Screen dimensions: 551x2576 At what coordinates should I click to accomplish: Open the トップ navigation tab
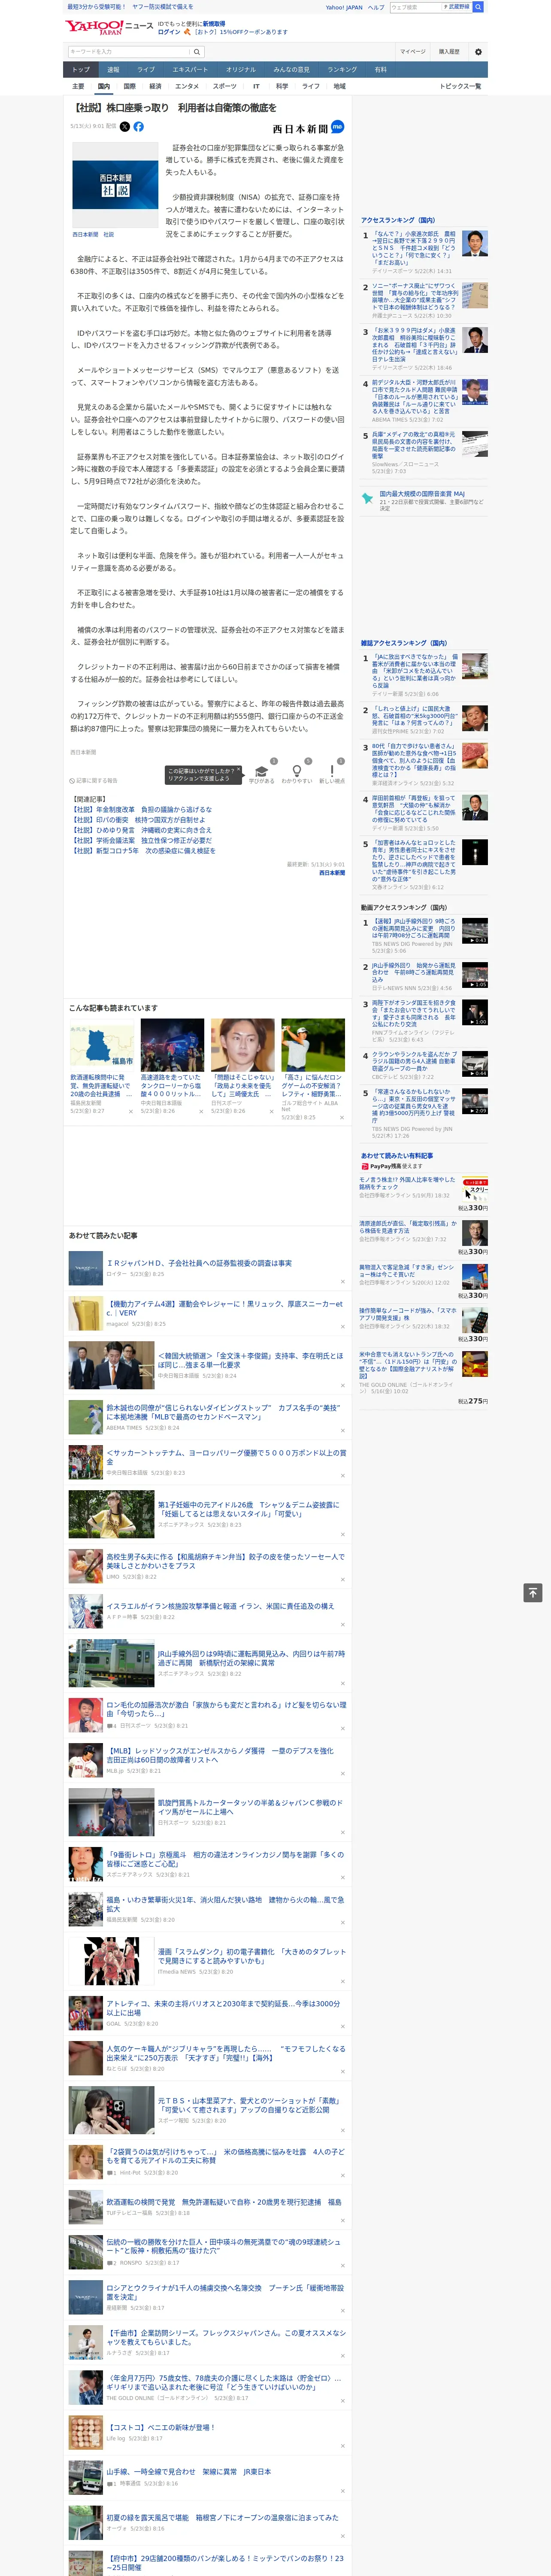tap(81, 70)
